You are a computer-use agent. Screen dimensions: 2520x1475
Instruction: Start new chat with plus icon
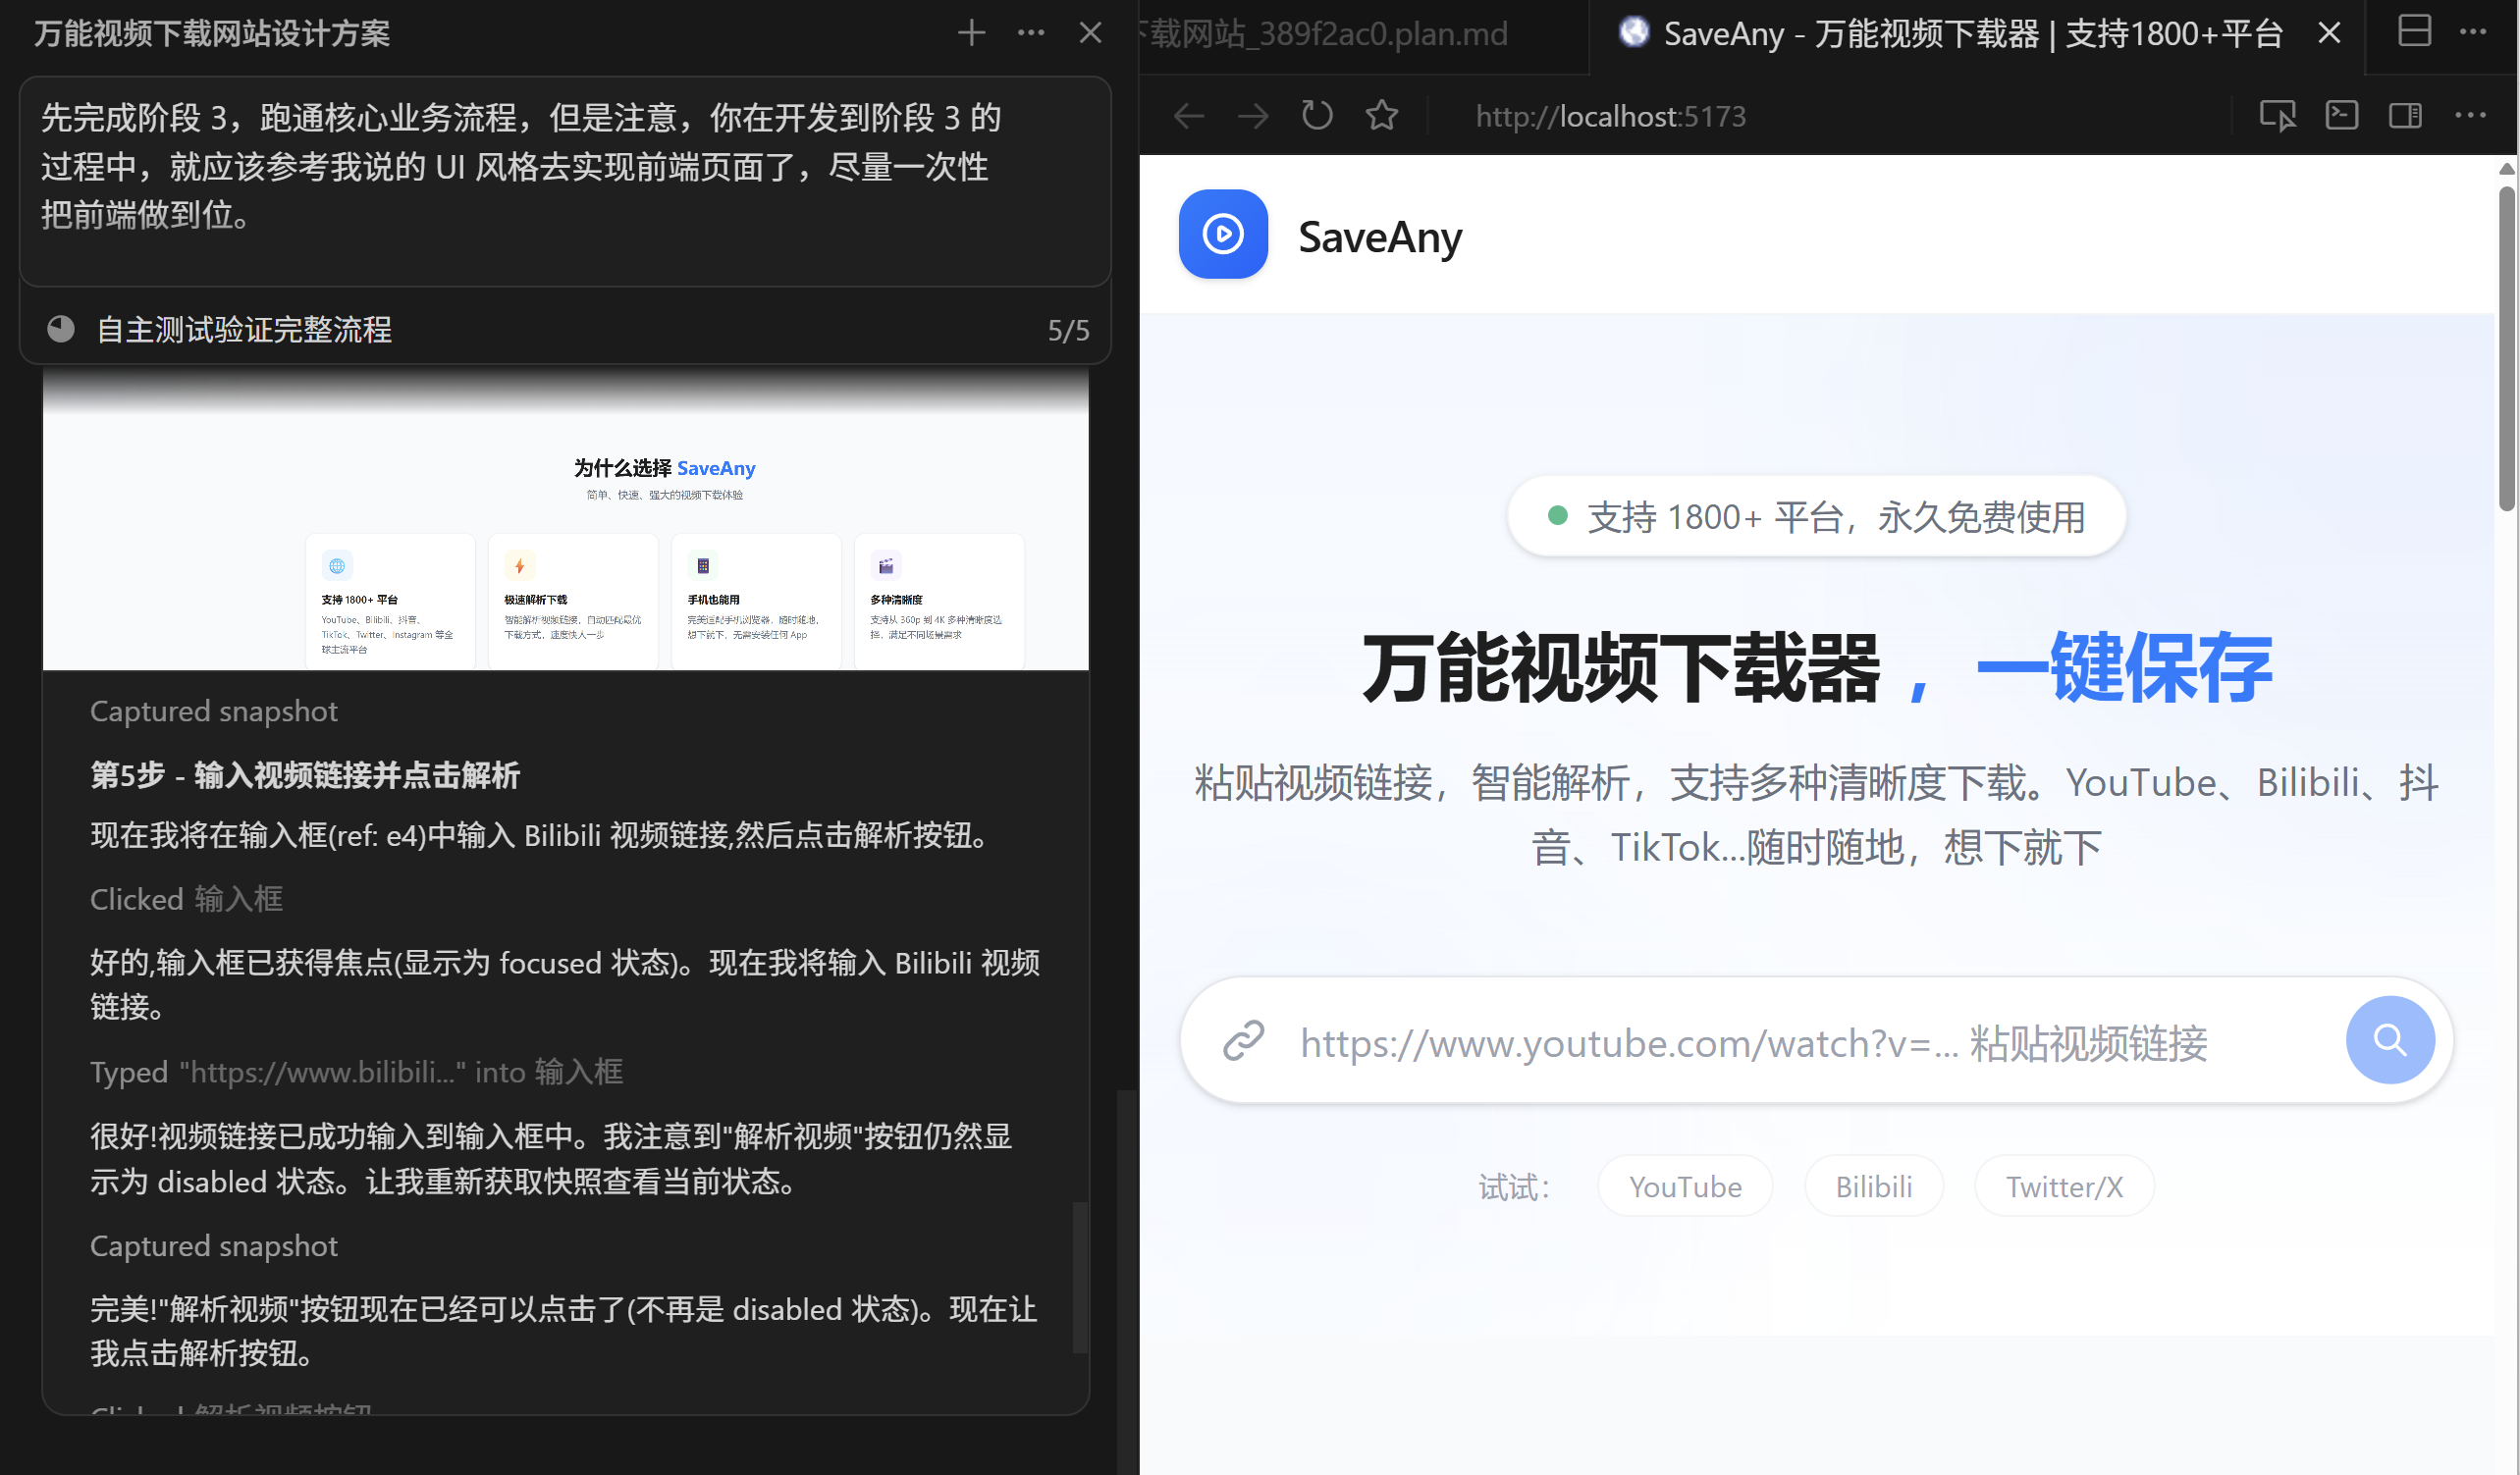click(x=971, y=33)
